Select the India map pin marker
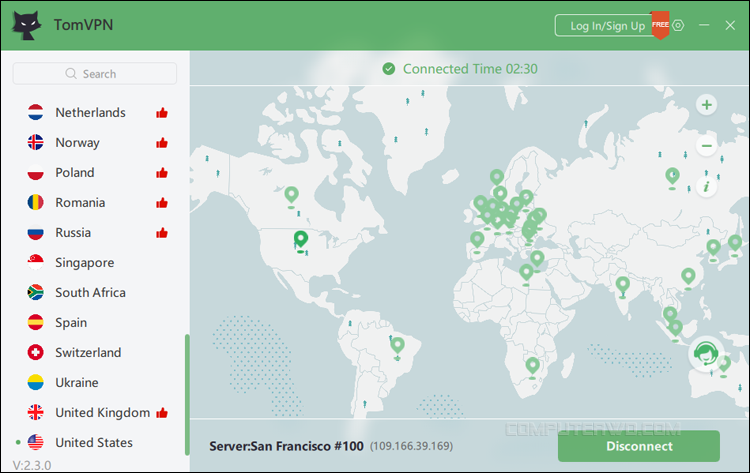Image resolution: width=750 pixels, height=473 pixels. click(622, 287)
